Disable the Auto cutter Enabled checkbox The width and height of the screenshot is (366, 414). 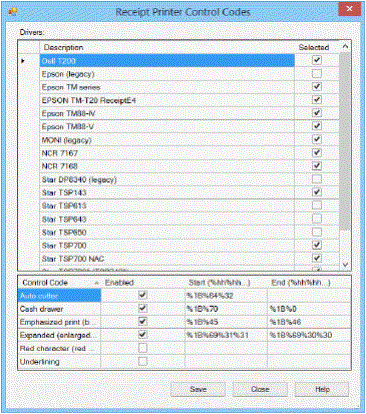coord(143,295)
